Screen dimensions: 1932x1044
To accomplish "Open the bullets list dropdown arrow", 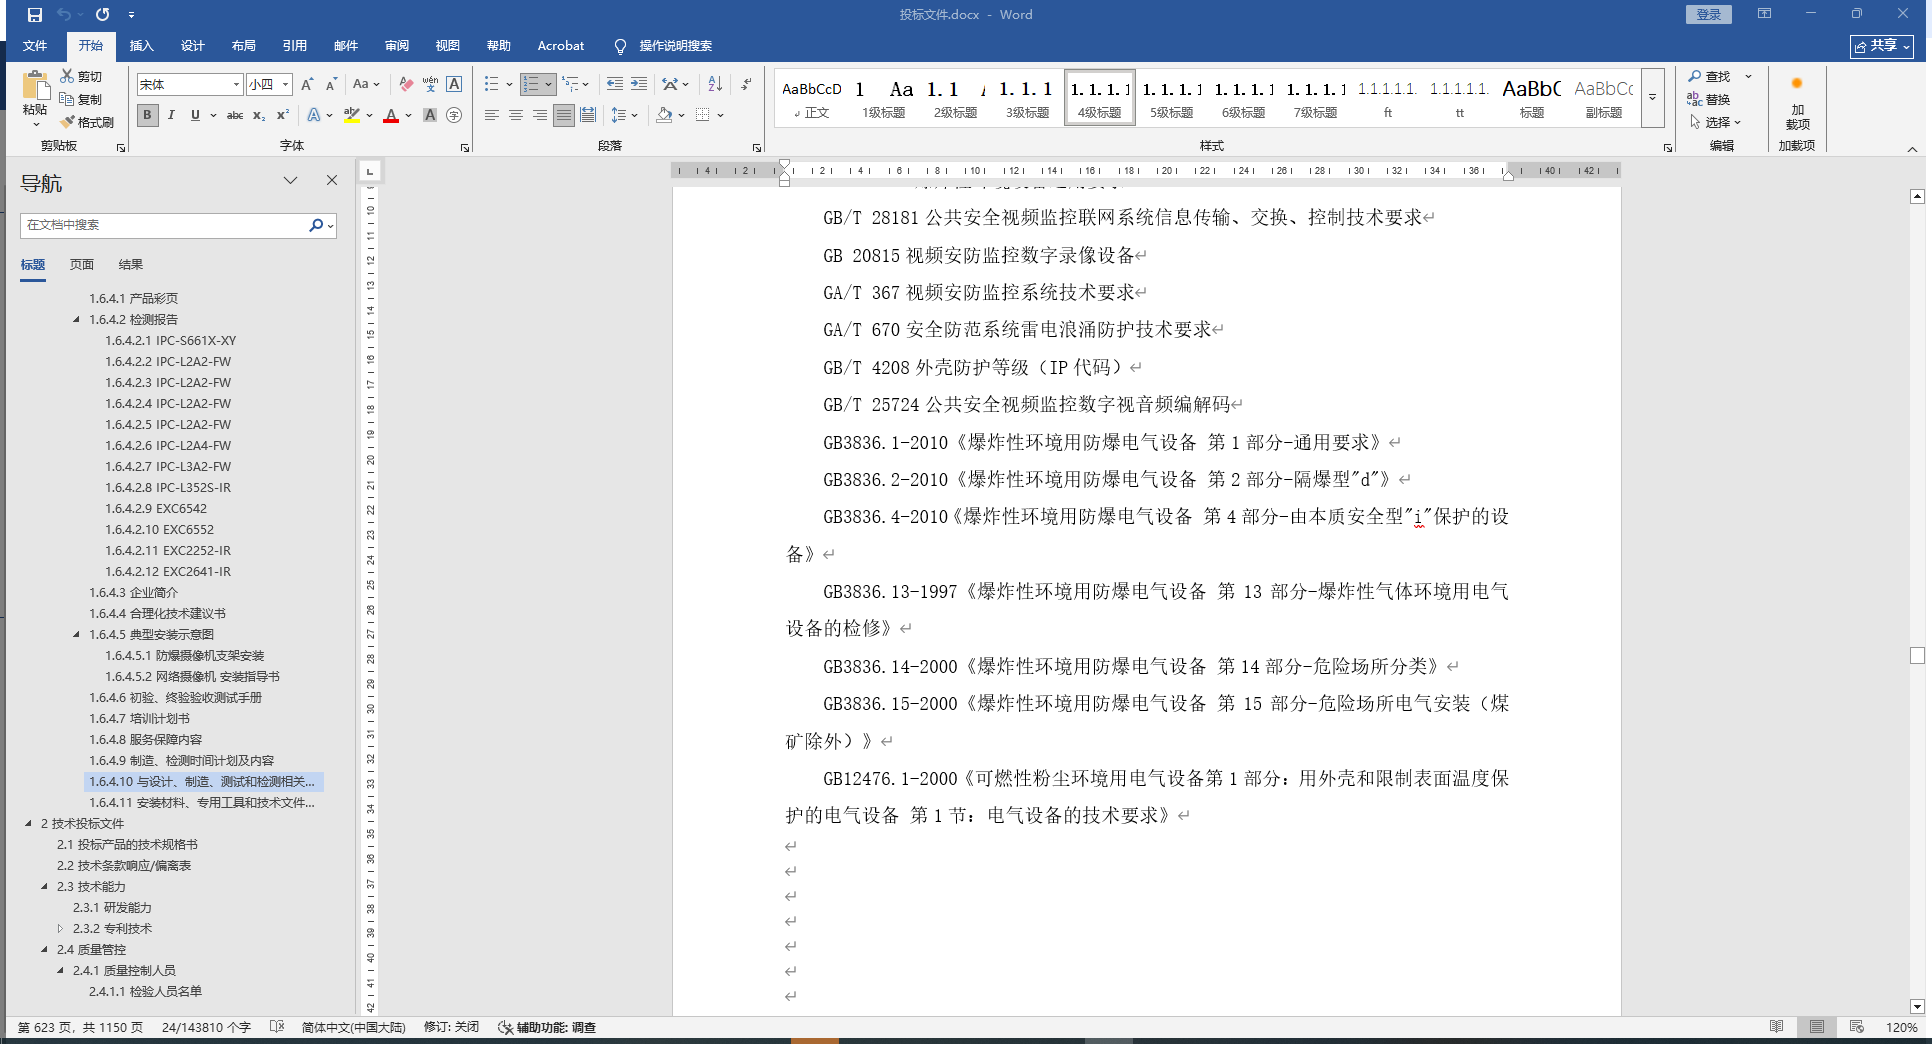I will [509, 85].
